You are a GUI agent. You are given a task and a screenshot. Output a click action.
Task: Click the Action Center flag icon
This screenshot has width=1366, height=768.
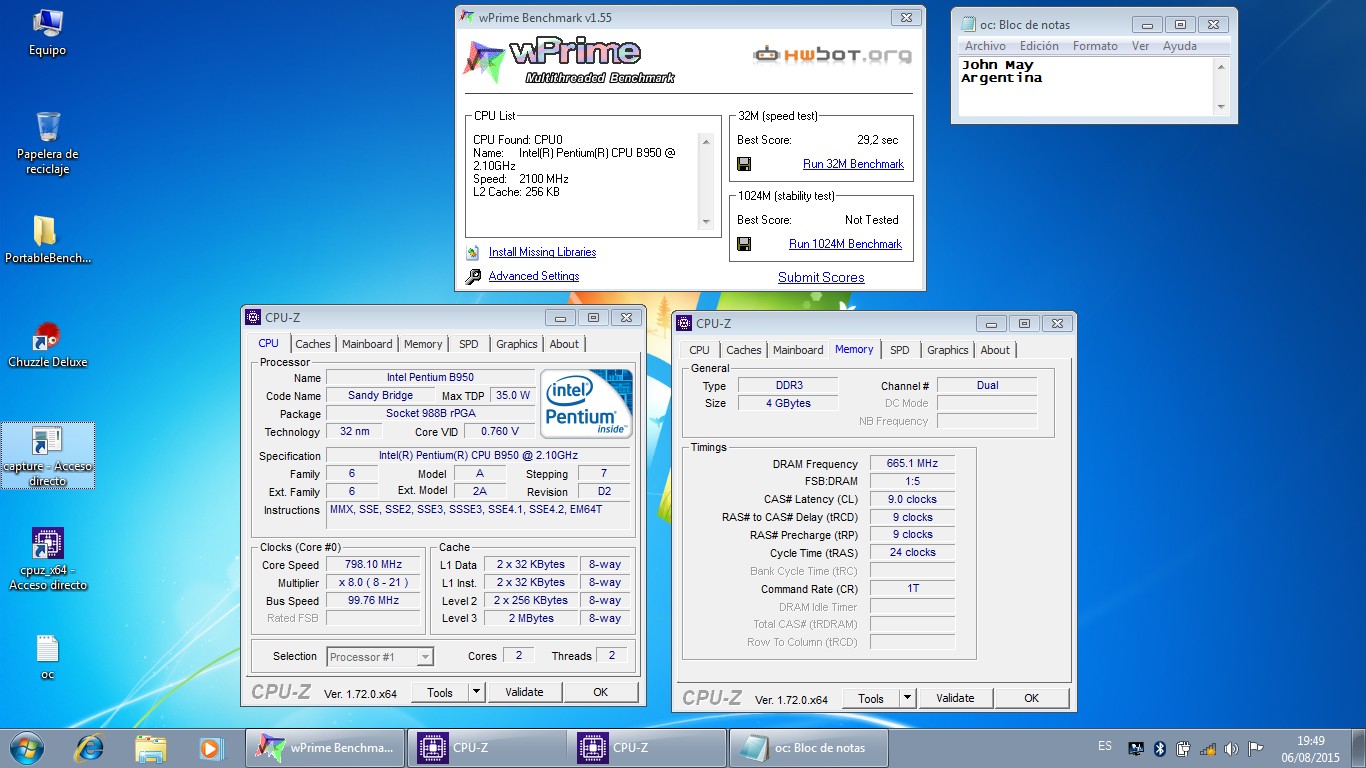1256,748
